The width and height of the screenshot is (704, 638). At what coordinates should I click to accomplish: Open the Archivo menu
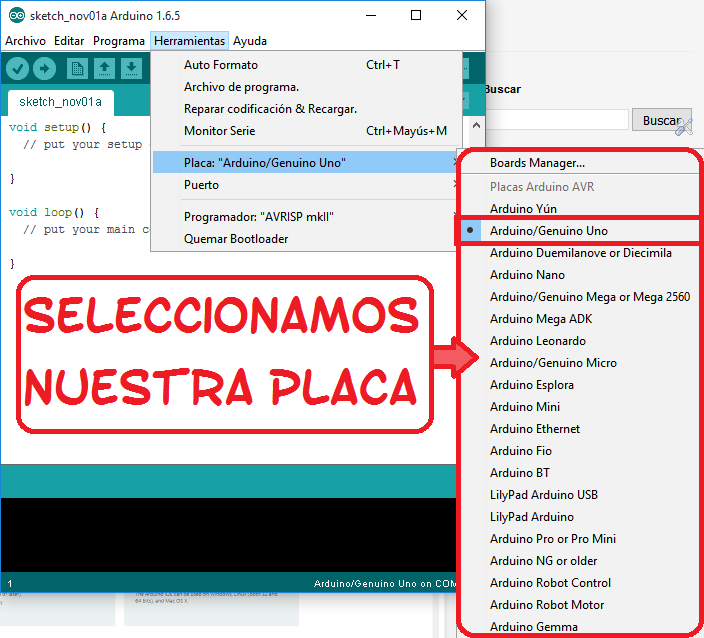coord(26,41)
